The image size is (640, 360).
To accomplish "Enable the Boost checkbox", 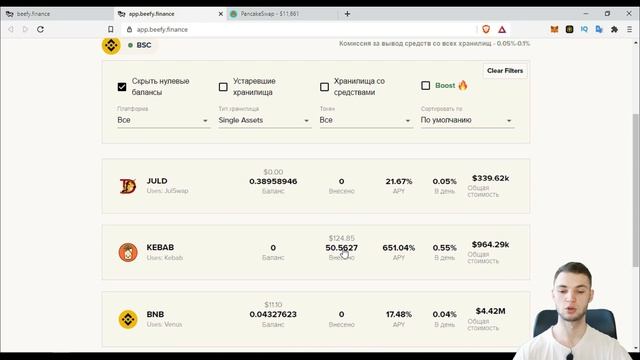I will pyautogui.click(x=425, y=85).
